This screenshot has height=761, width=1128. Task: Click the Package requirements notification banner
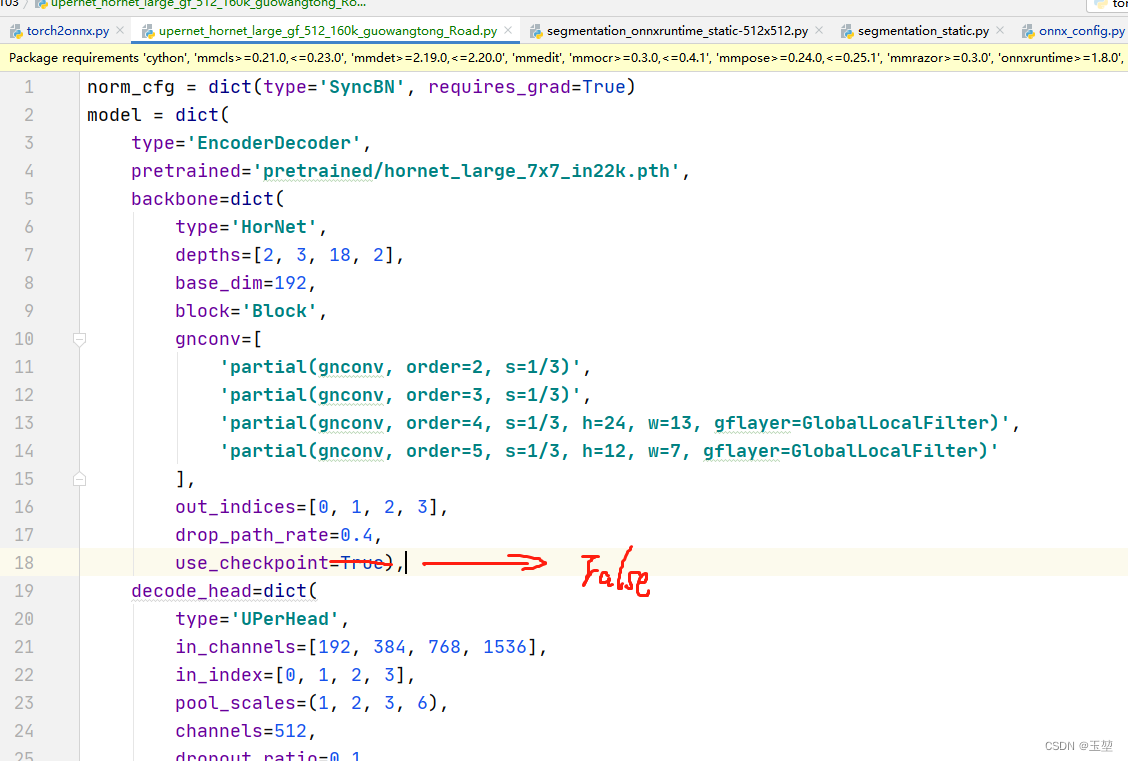click(x=564, y=58)
